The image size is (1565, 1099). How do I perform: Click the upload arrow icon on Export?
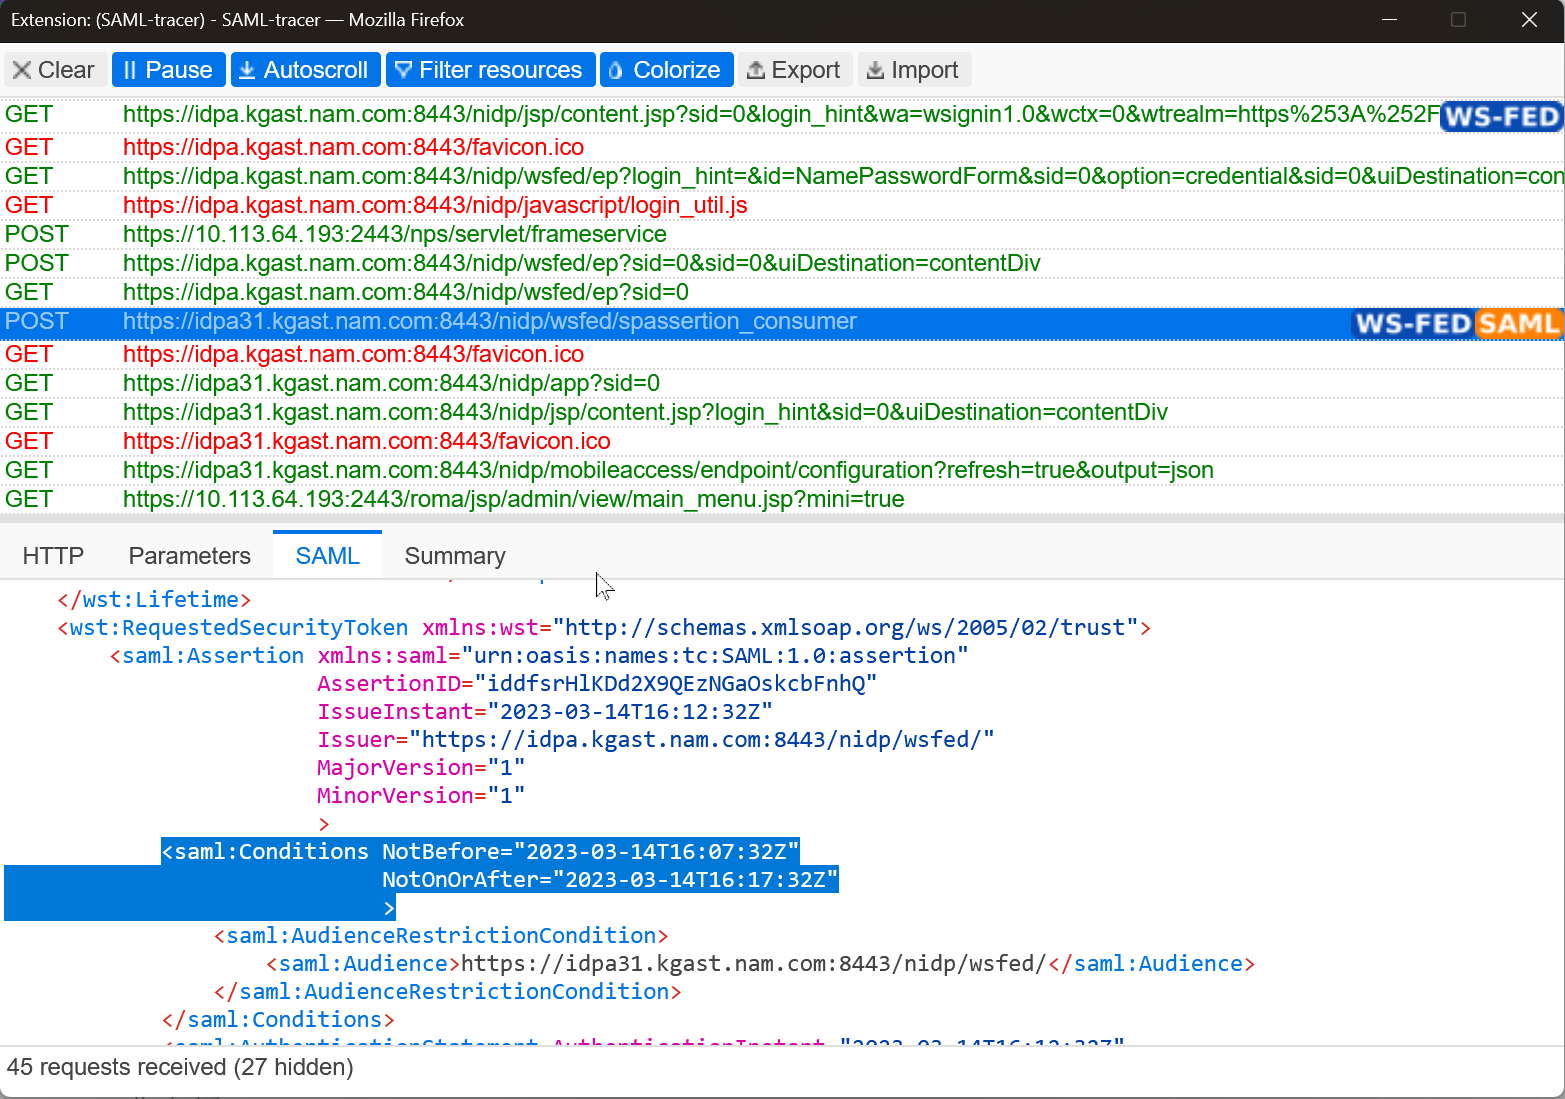point(759,69)
